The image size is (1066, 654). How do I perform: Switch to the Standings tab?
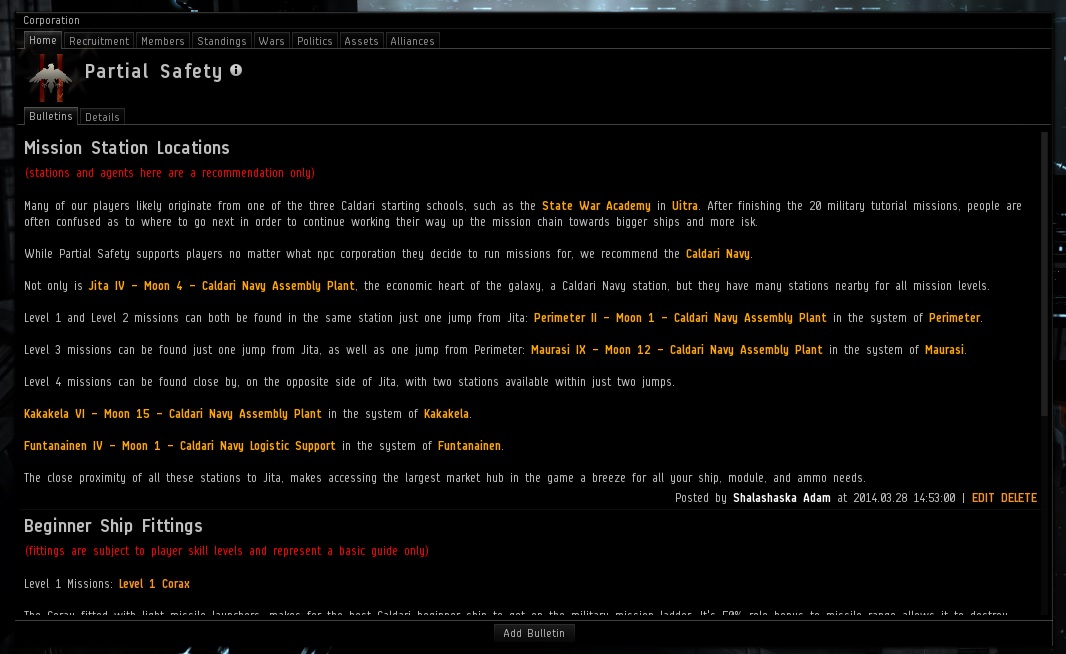pyautogui.click(x=222, y=41)
